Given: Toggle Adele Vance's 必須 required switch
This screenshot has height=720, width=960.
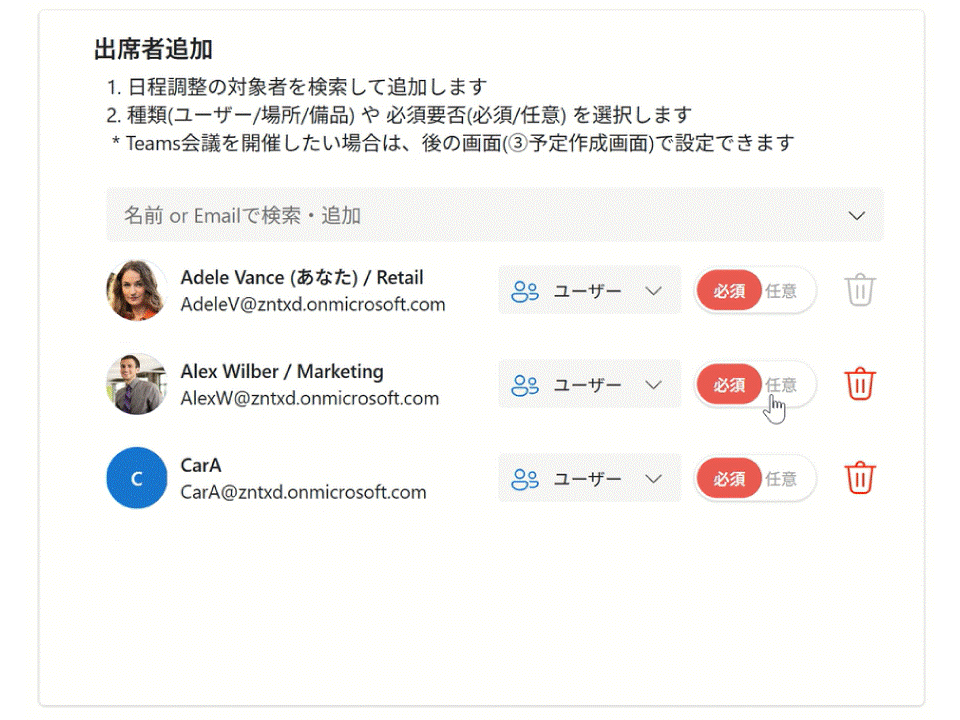Looking at the screenshot, I should tap(729, 291).
